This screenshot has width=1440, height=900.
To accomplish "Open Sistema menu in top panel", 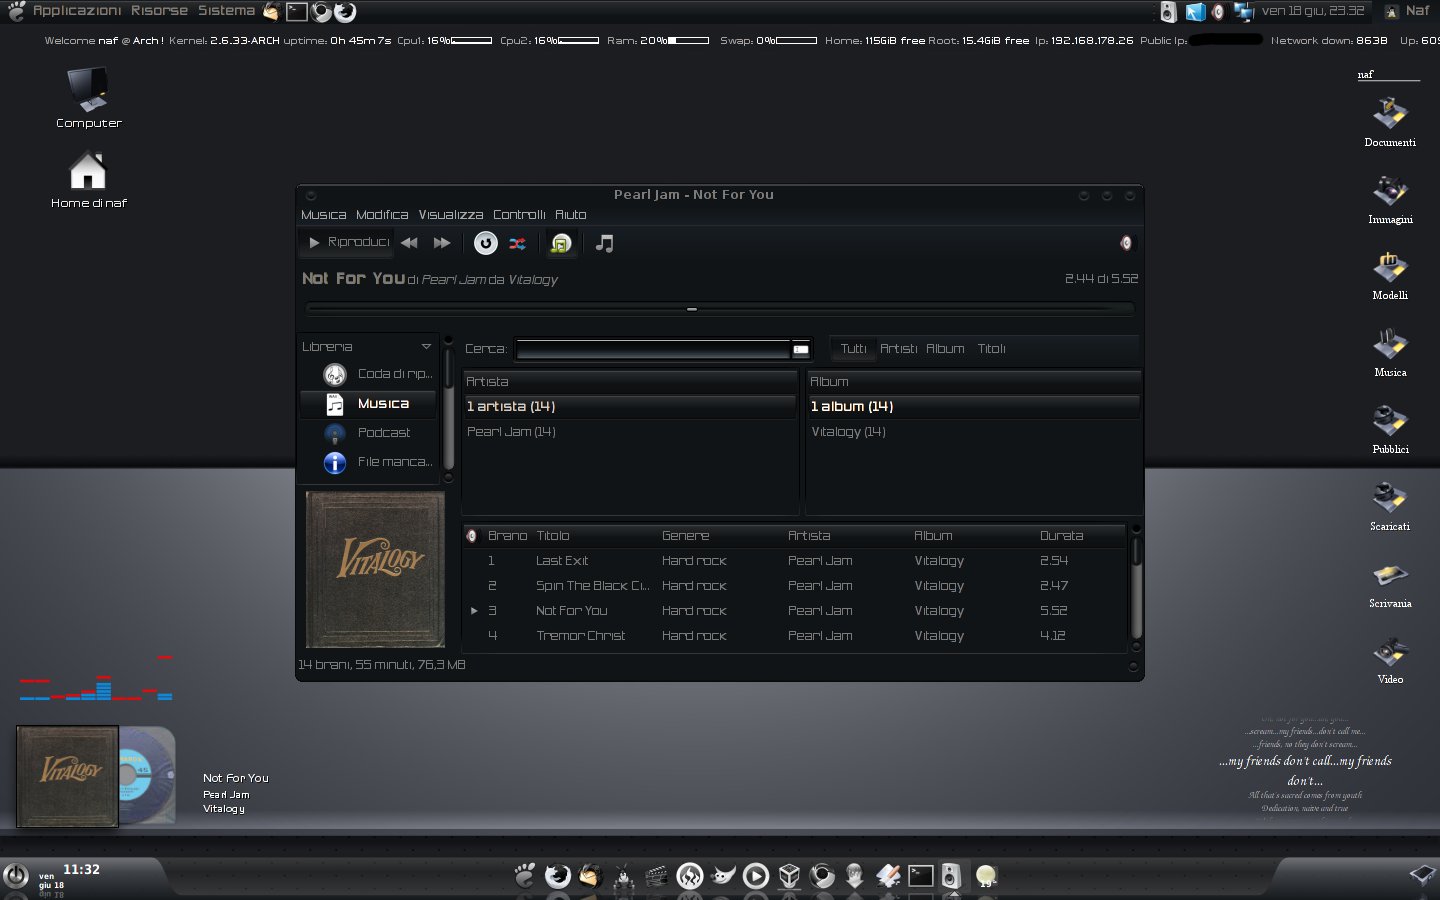I will [x=226, y=11].
